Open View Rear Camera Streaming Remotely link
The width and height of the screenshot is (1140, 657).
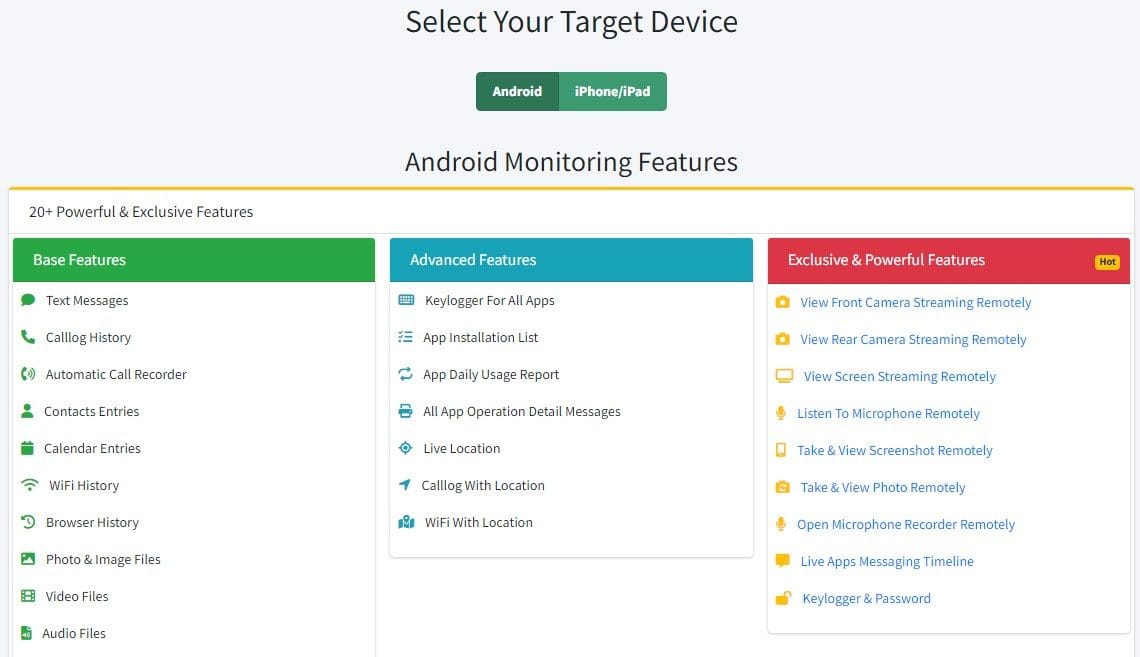click(x=913, y=339)
